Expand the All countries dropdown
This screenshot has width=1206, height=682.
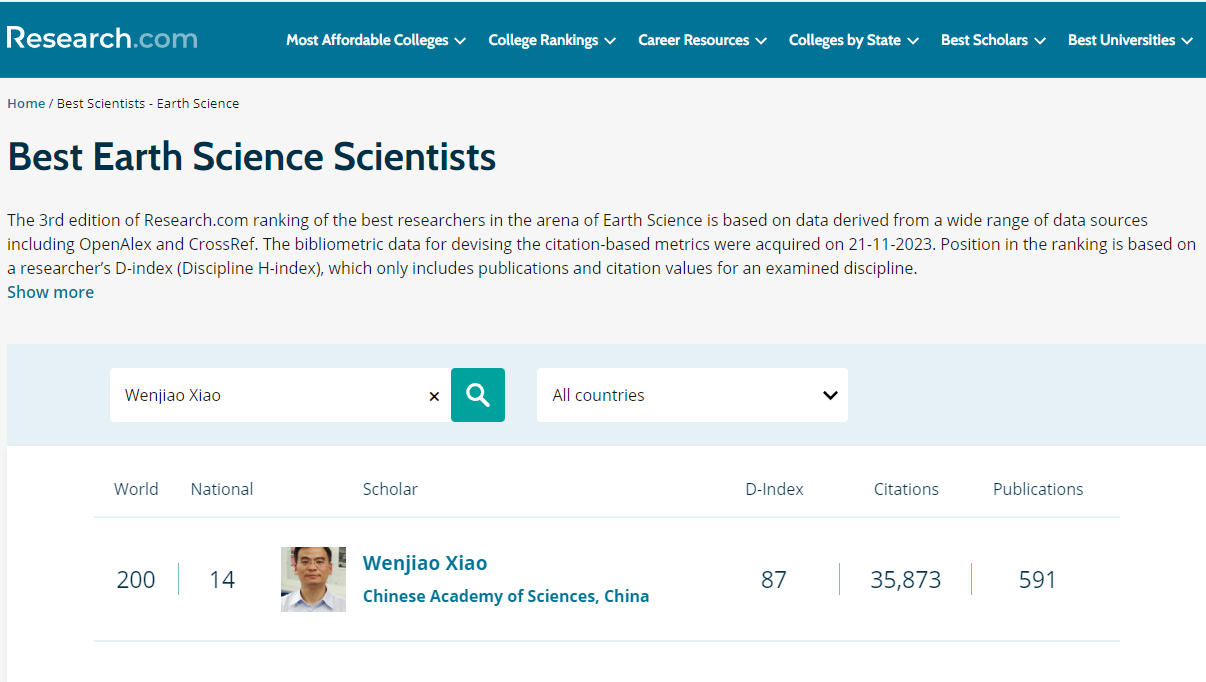point(692,395)
